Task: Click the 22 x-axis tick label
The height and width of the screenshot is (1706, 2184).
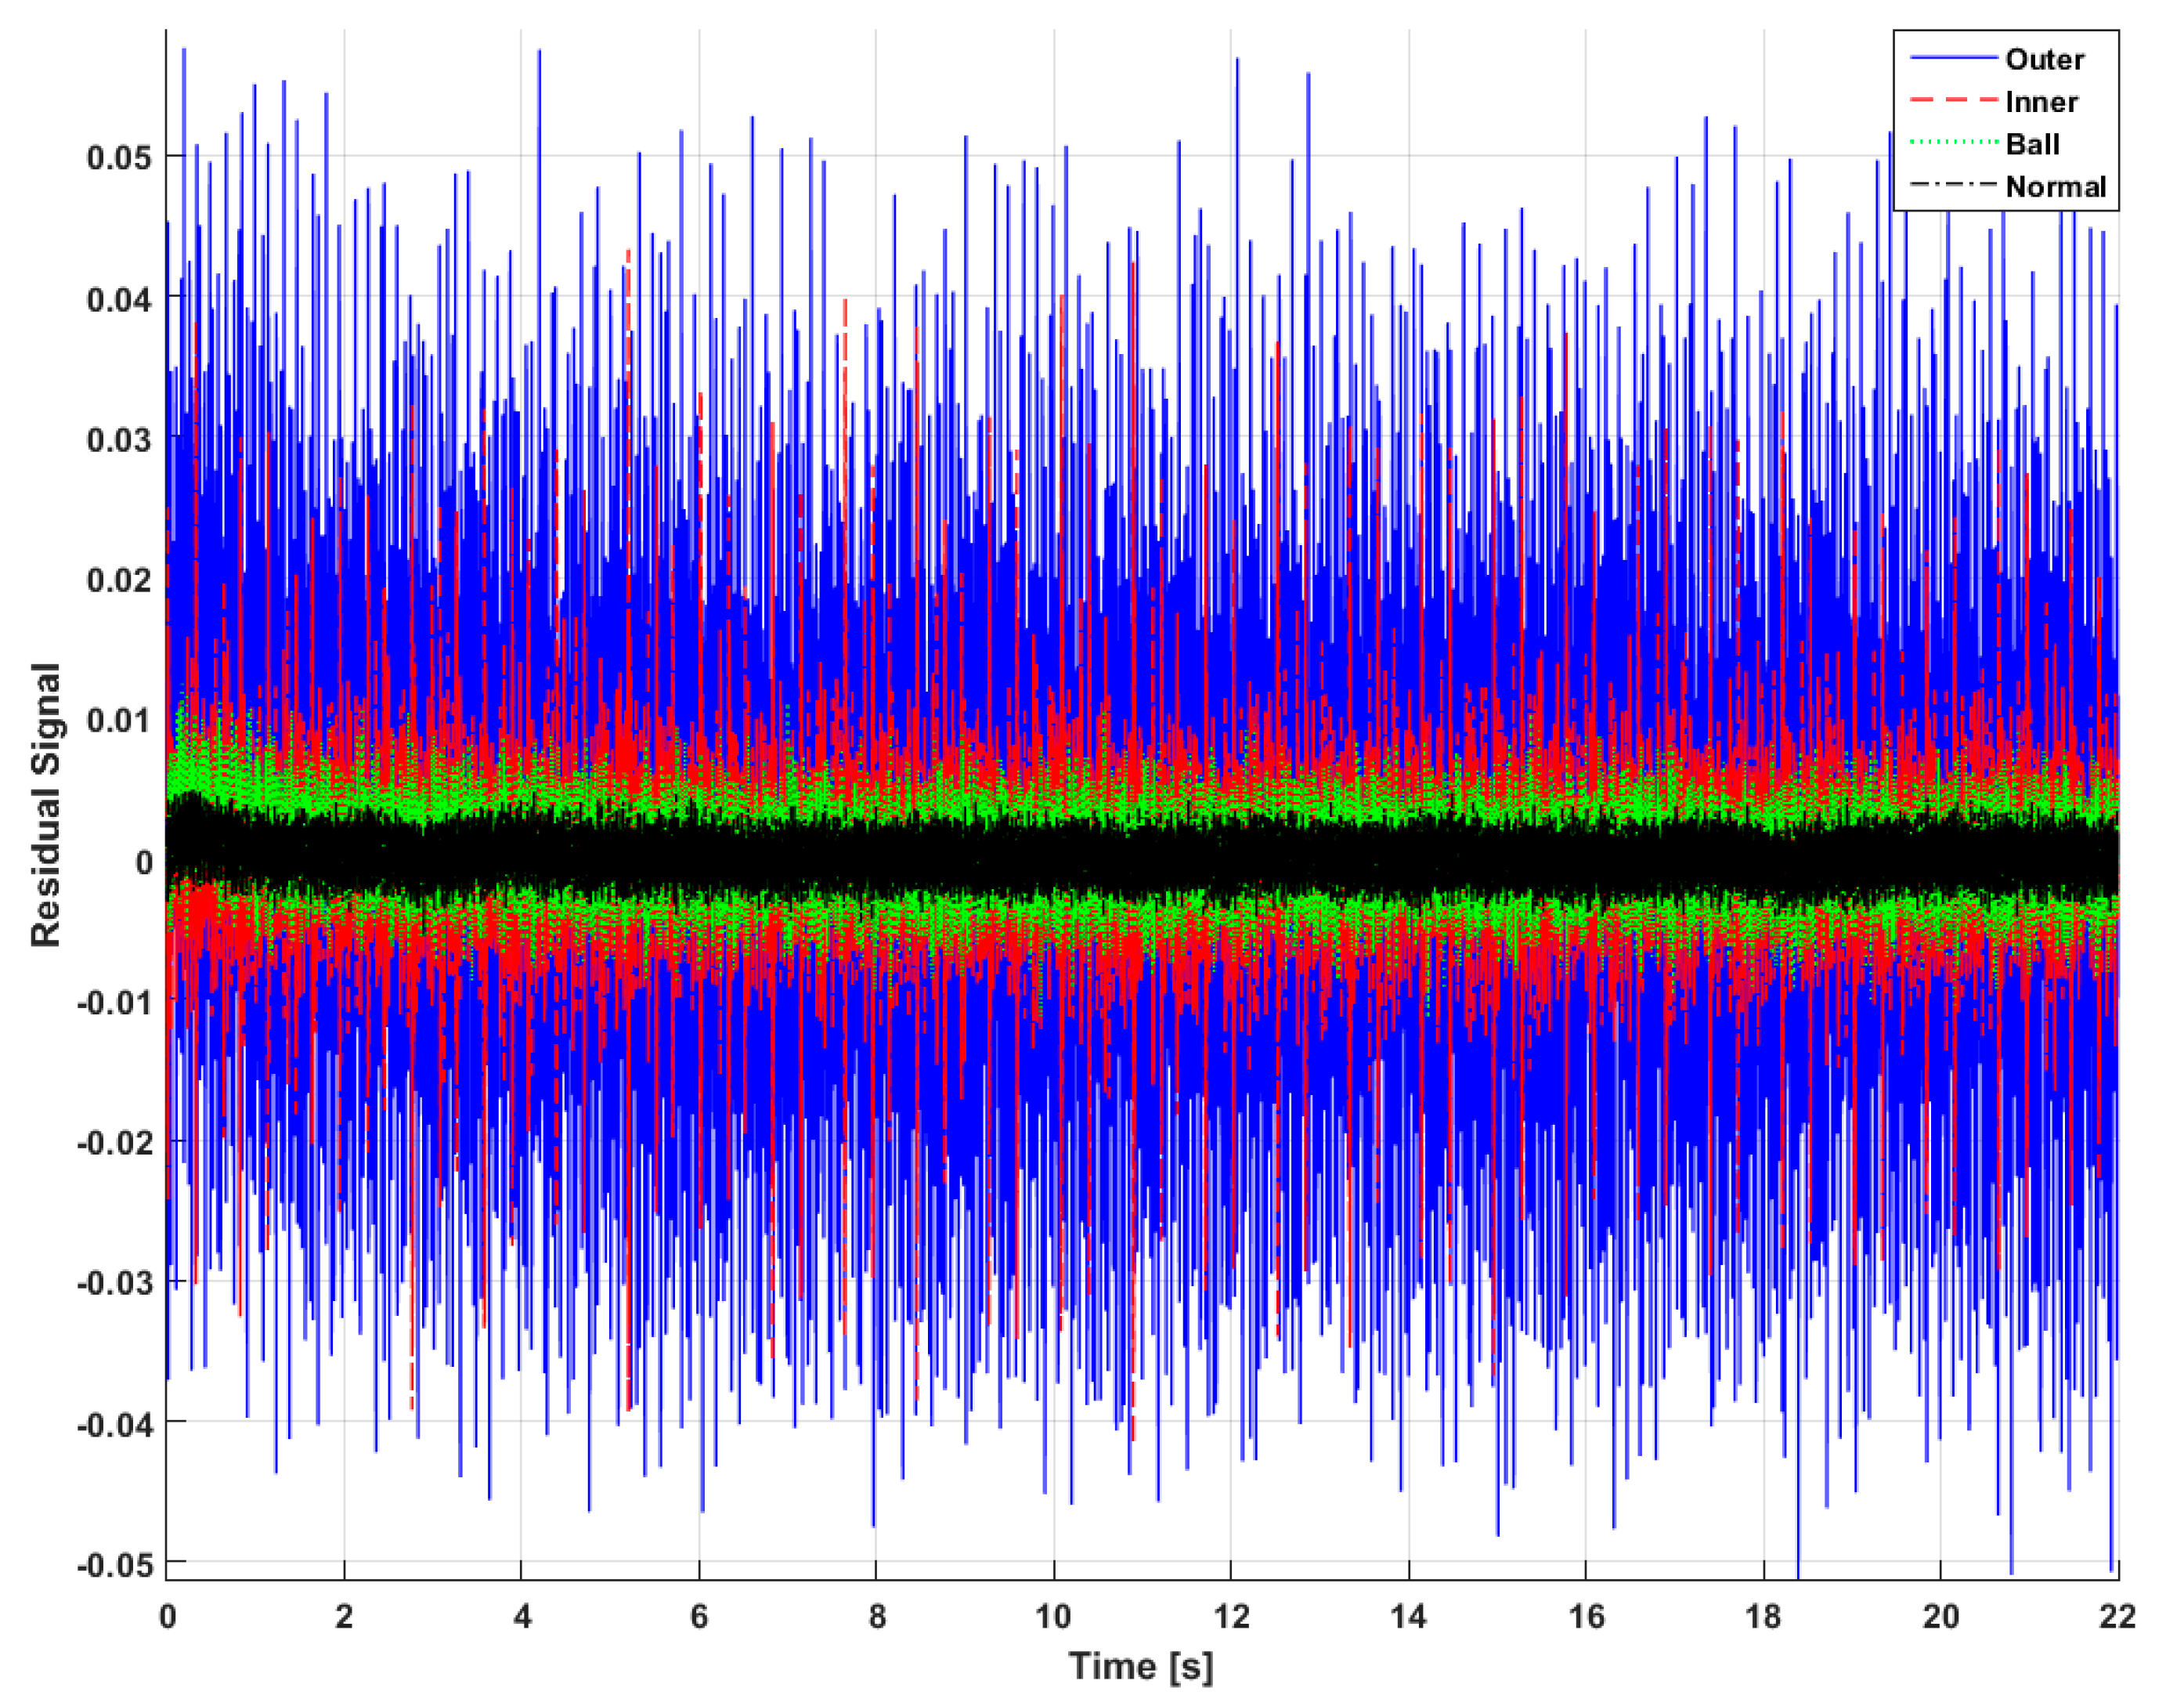Action: tap(2117, 1617)
